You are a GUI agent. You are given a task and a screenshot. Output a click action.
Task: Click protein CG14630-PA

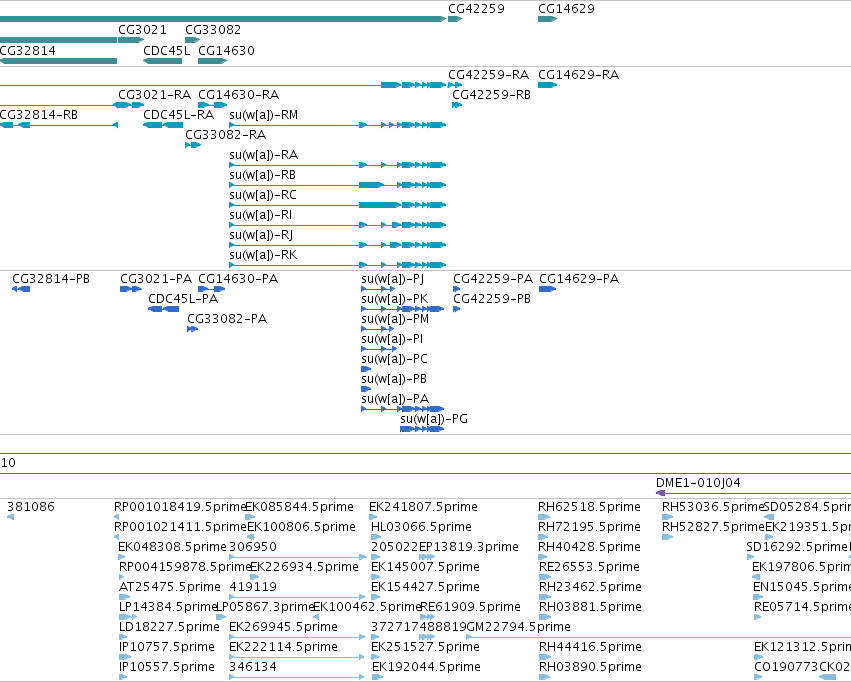coord(238,279)
